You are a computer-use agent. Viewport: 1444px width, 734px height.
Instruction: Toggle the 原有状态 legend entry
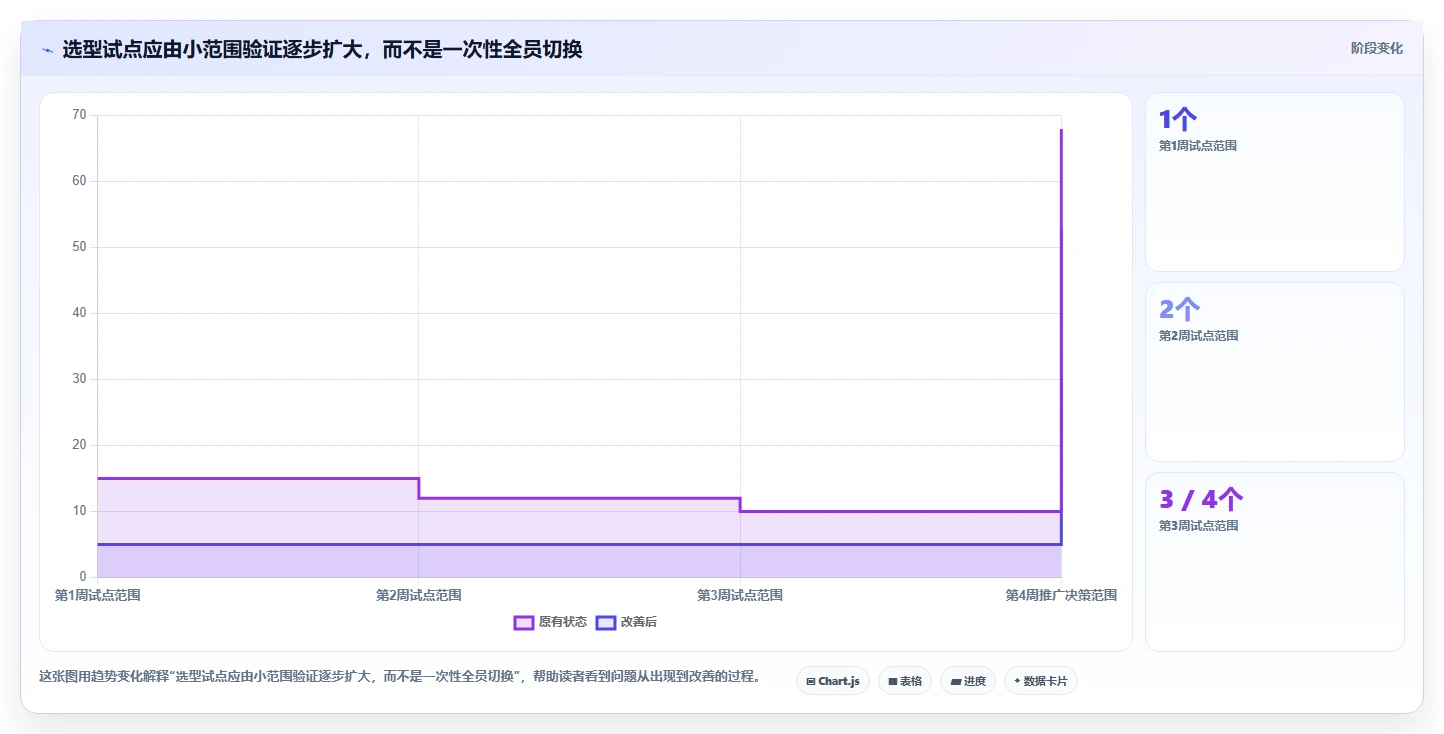pyautogui.click(x=550, y=622)
